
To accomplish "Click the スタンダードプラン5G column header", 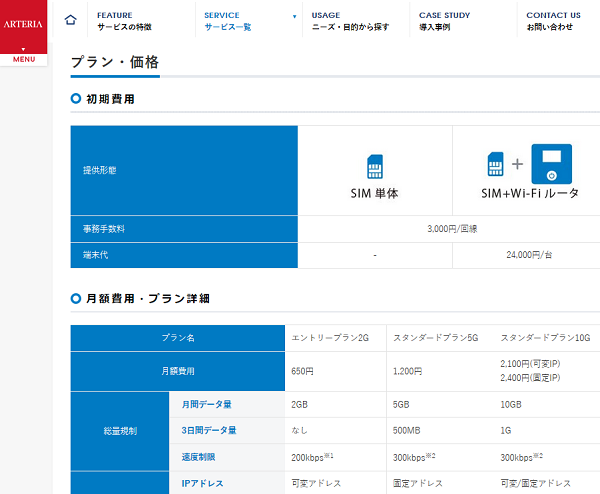I will click(x=435, y=338).
